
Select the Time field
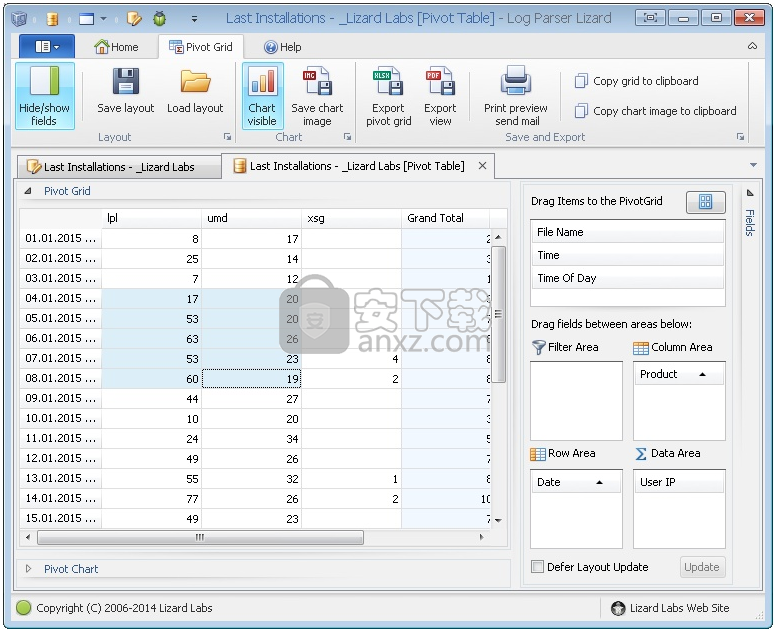coord(628,255)
